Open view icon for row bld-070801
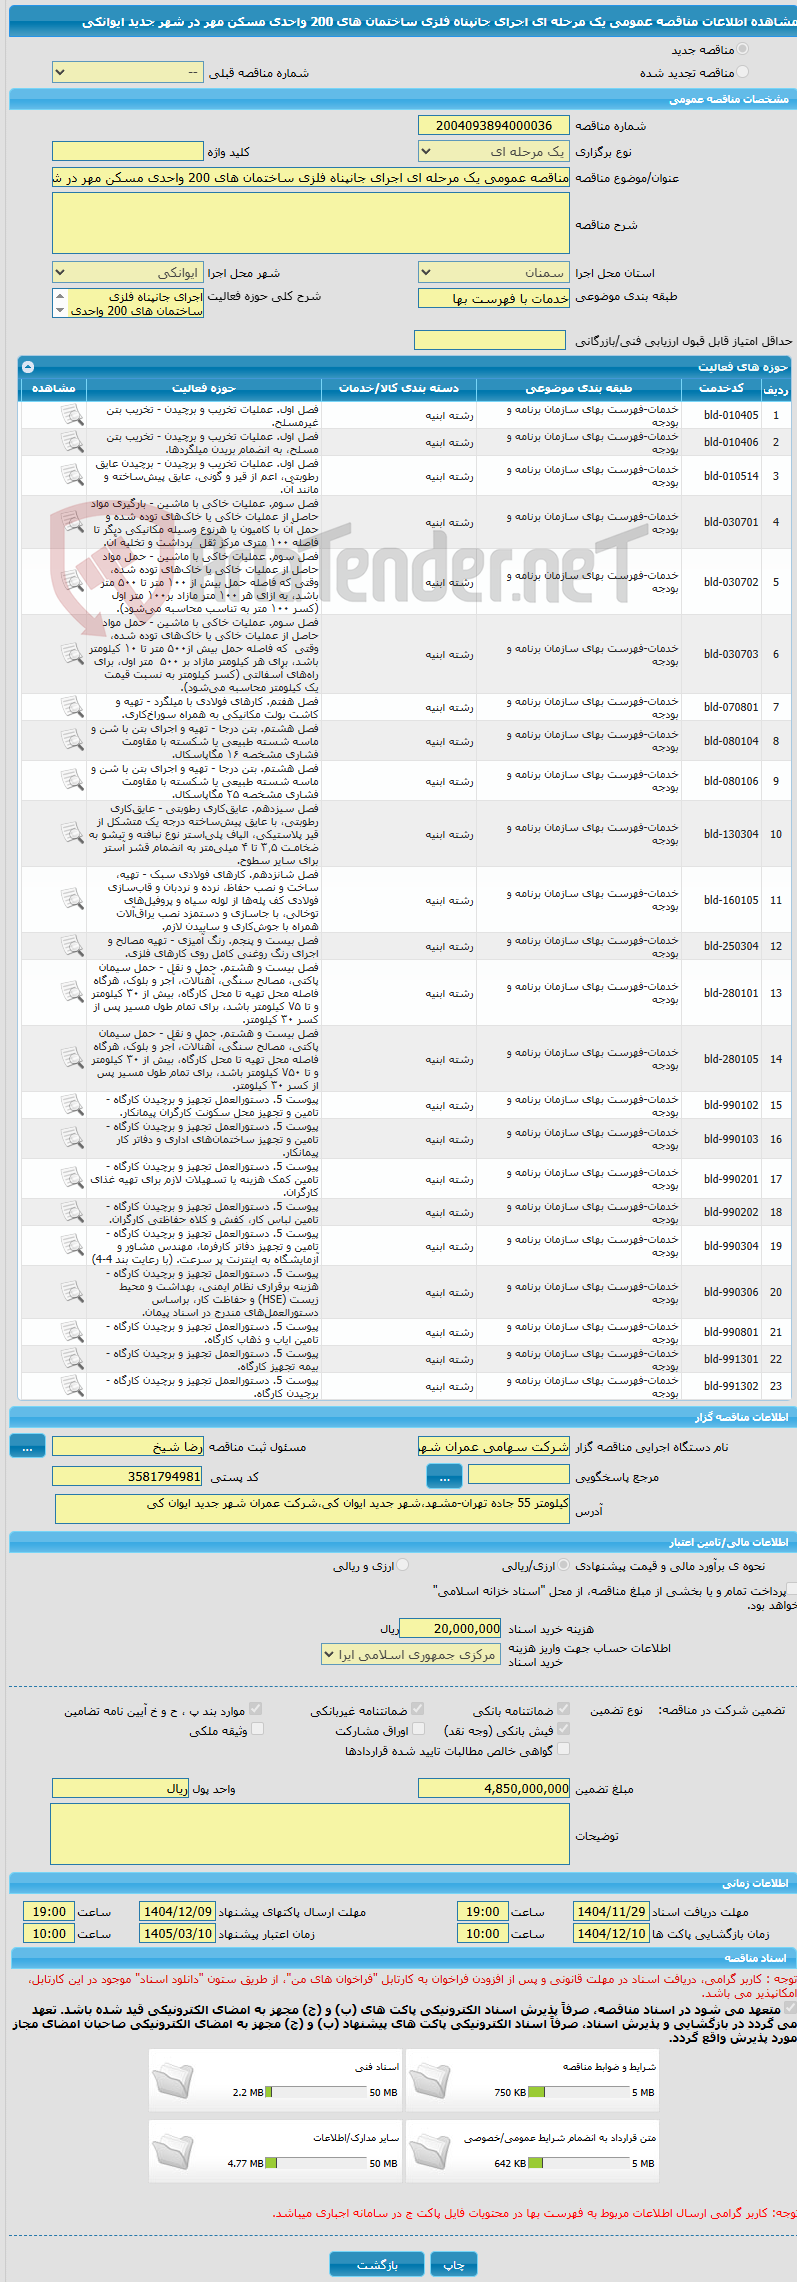The height and width of the screenshot is (2282, 797). pyautogui.click(x=72, y=707)
